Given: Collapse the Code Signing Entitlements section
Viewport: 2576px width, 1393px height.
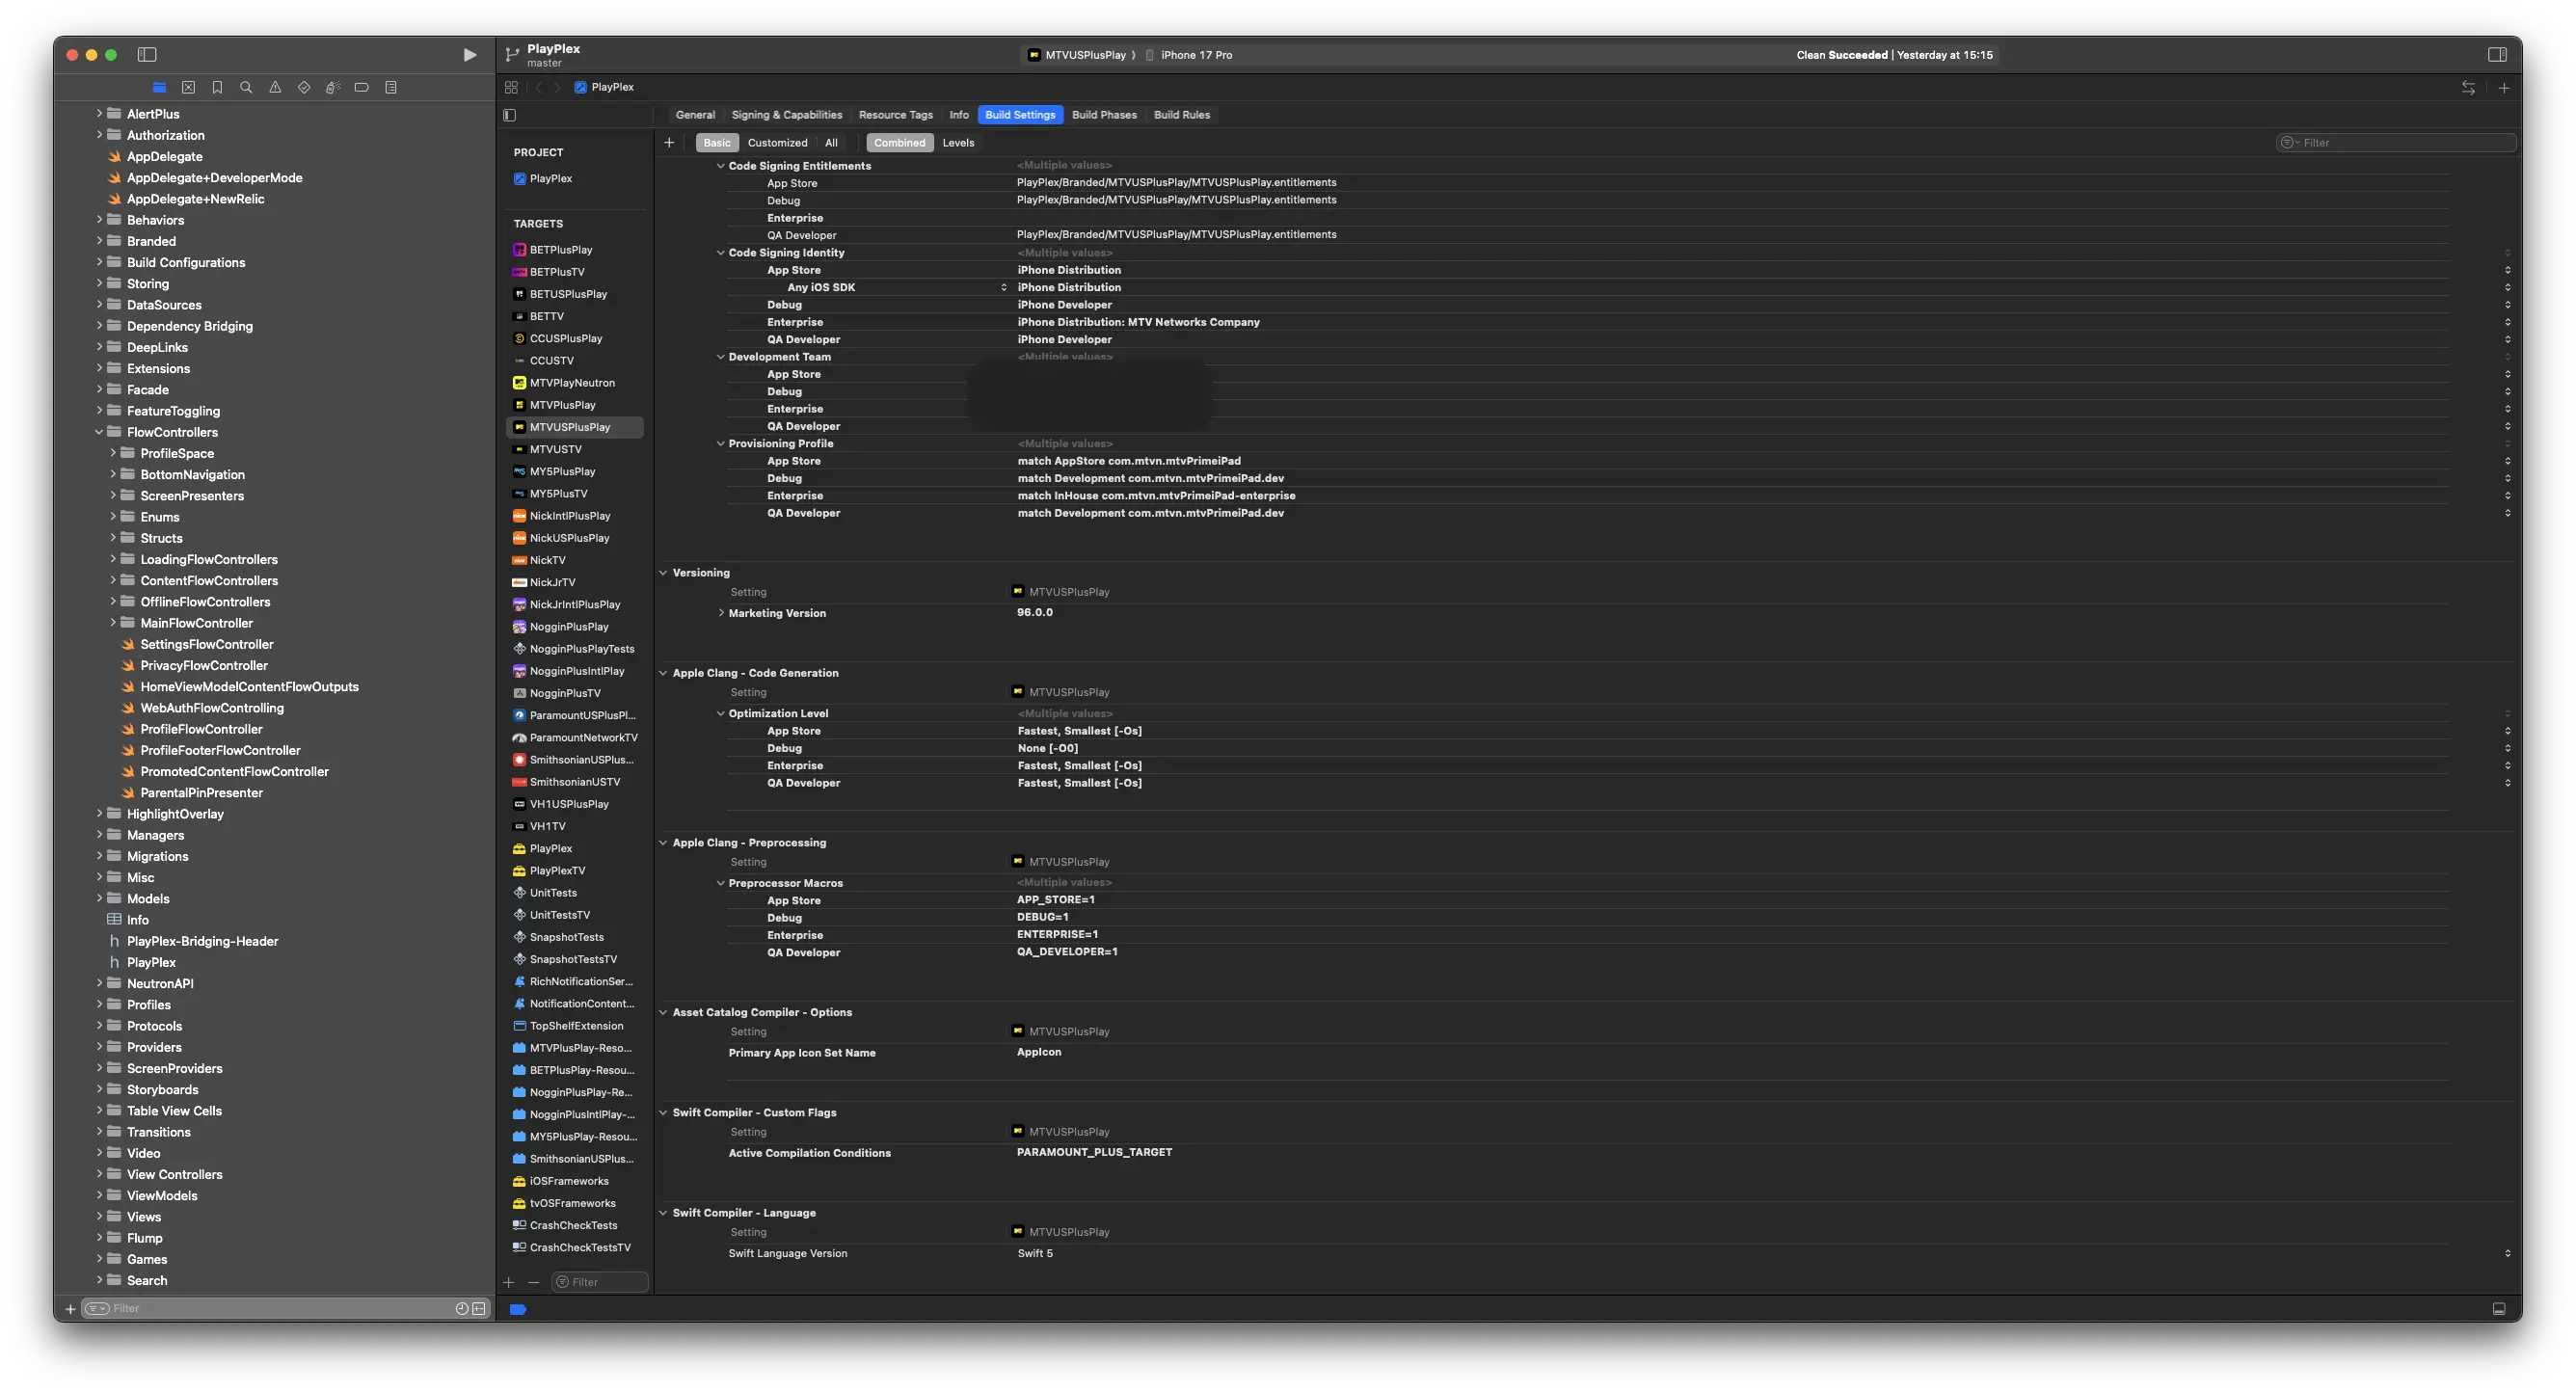Looking at the screenshot, I should tap(722, 165).
